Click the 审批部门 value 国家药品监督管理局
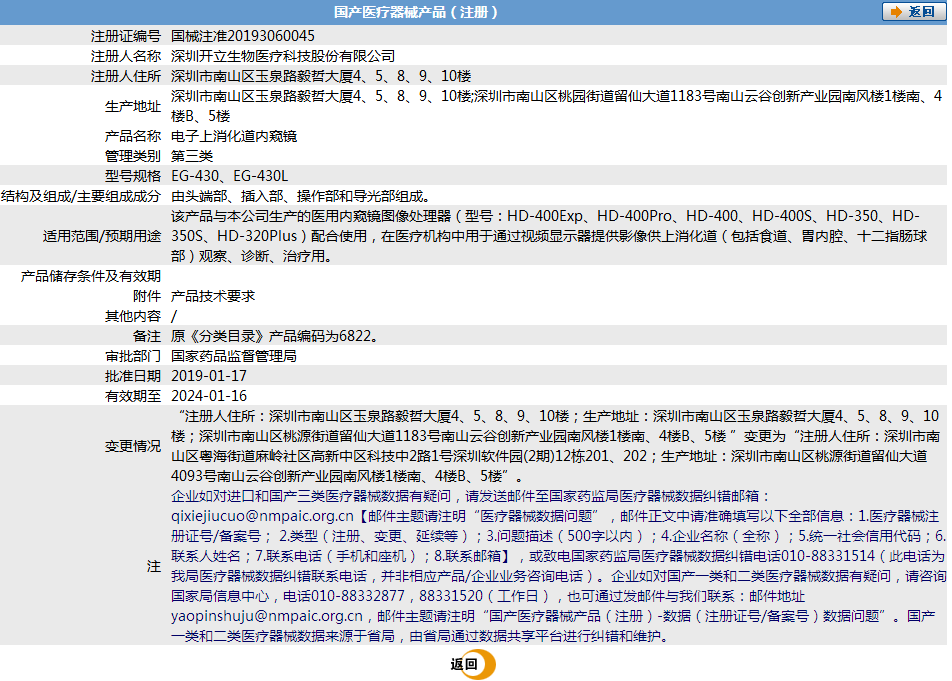952x681 pixels. pyautogui.click(x=234, y=356)
